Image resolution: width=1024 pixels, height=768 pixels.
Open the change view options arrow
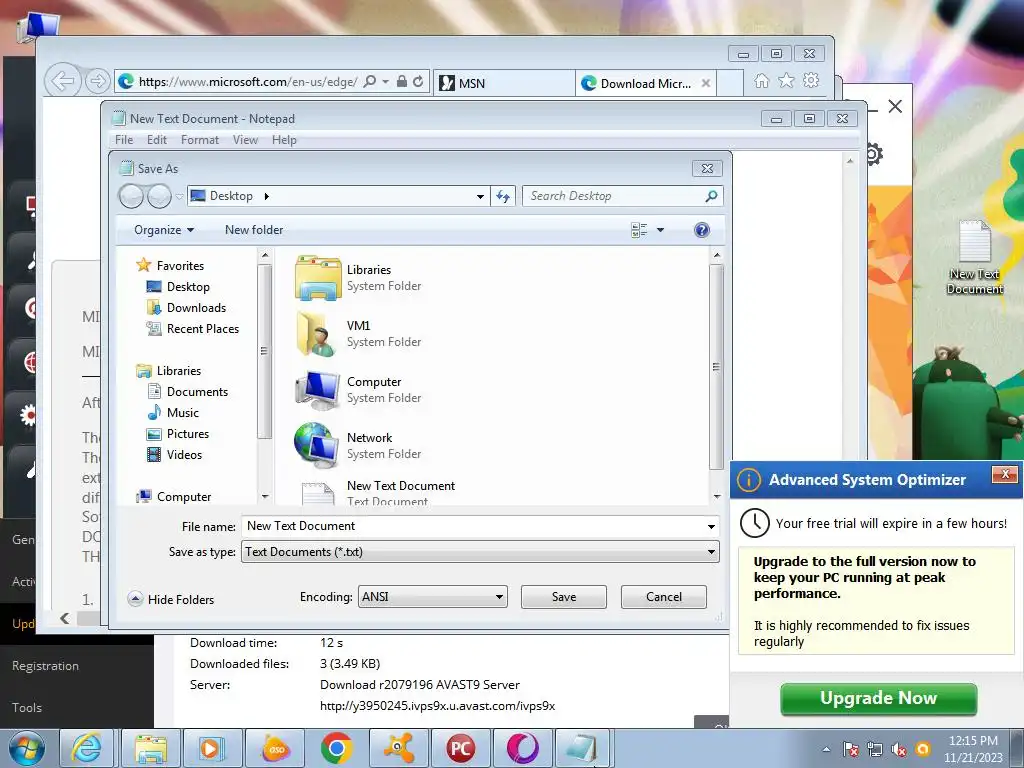click(660, 230)
